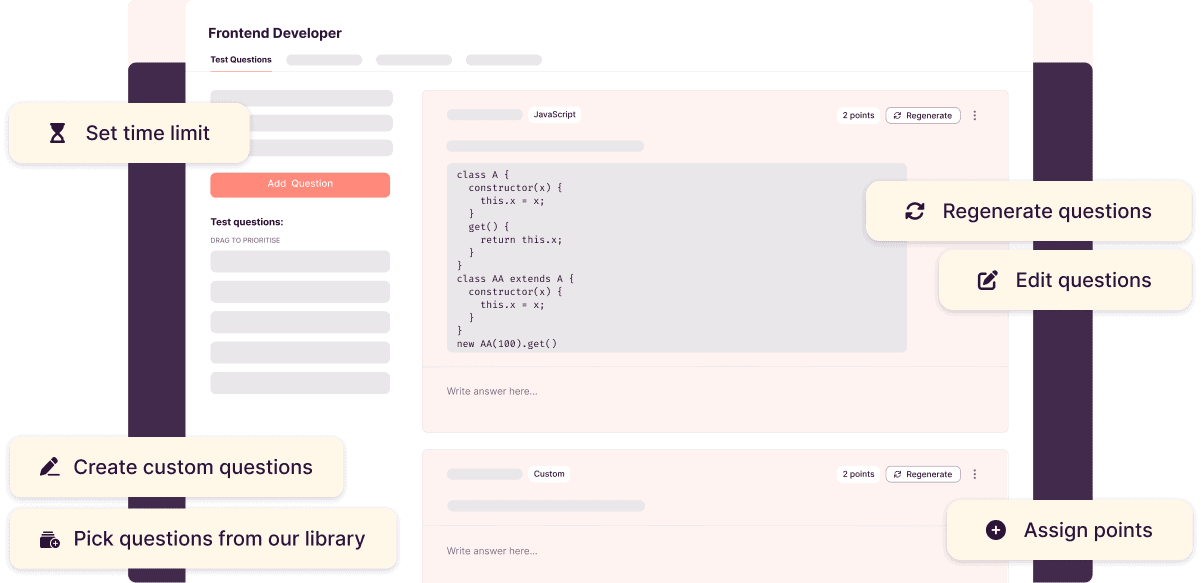The height and width of the screenshot is (583, 1201).
Task: Select the refresh icon in Regenerate questions callout
Action: (914, 211)
